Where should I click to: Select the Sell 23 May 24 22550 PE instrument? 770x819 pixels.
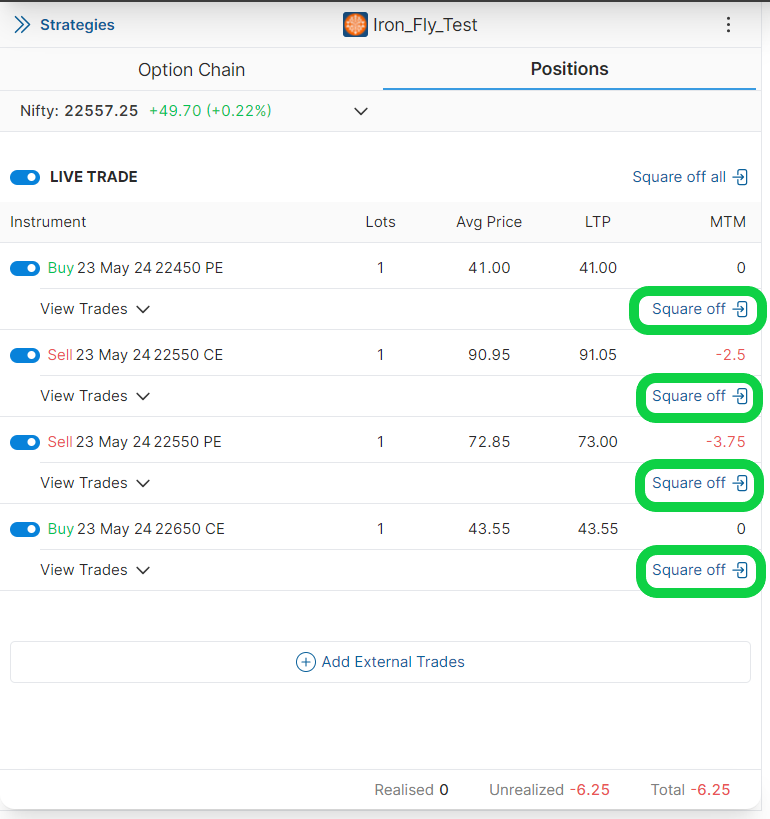pyautogui.click(x=135, y=442)
